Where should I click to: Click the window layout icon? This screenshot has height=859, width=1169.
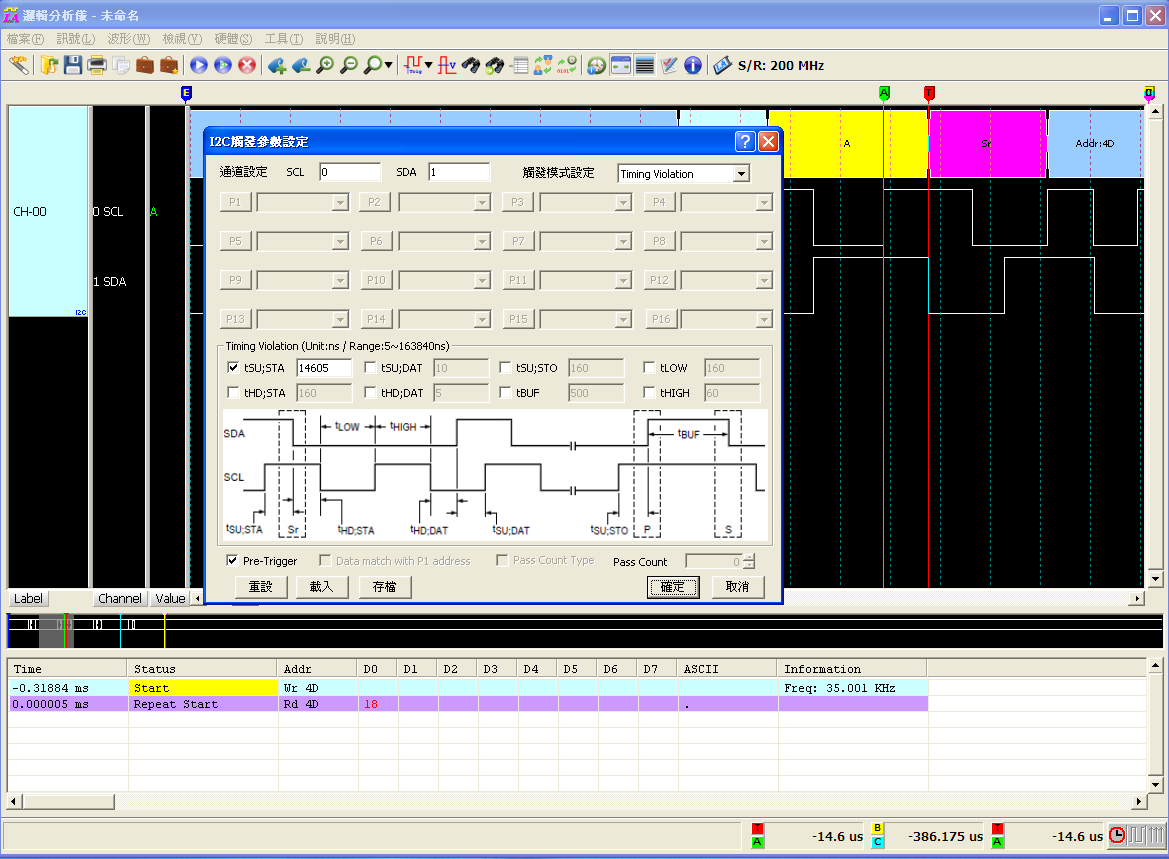click(x=620, y=66)
